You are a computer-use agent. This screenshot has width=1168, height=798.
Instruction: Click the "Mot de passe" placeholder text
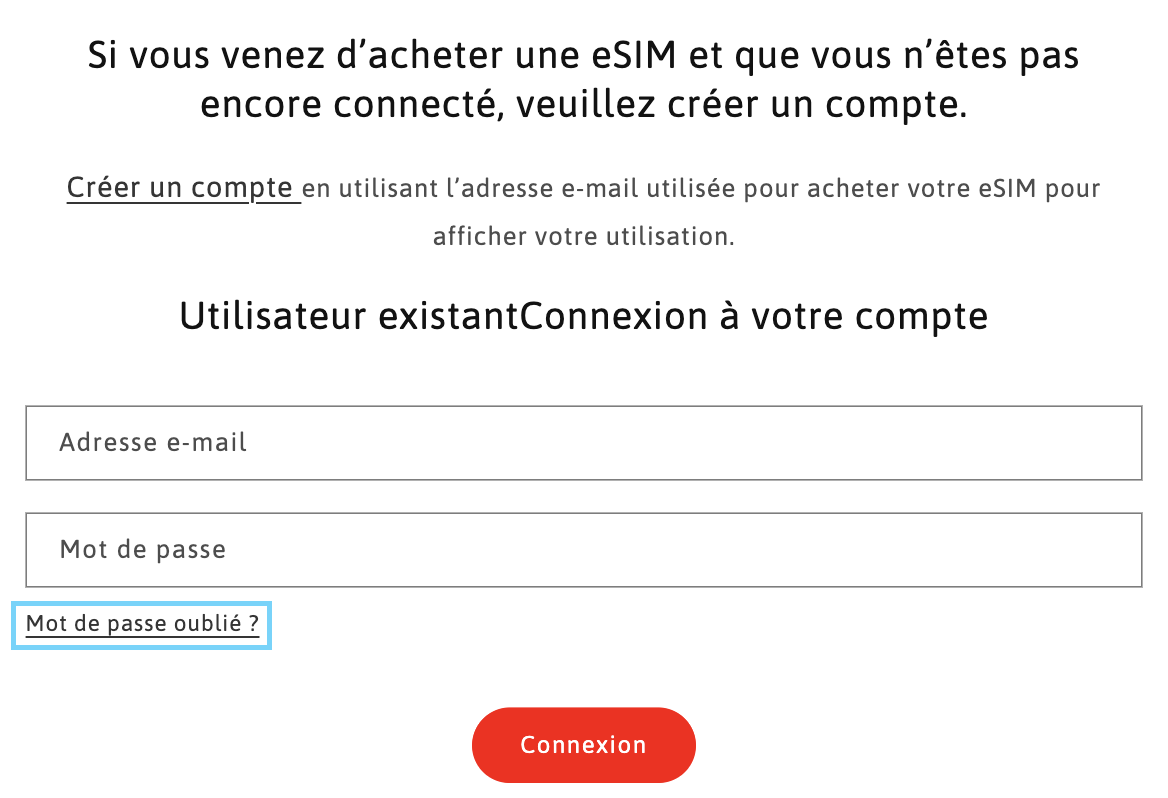pyautogui.click(x=143, y=550)
